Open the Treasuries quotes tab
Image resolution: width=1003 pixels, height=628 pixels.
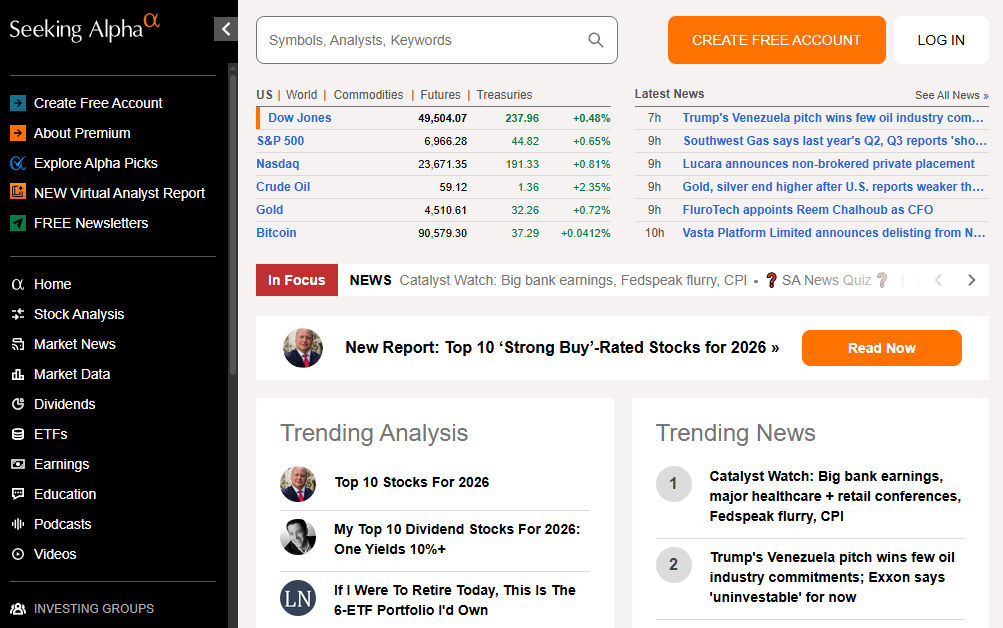[504, 94]
